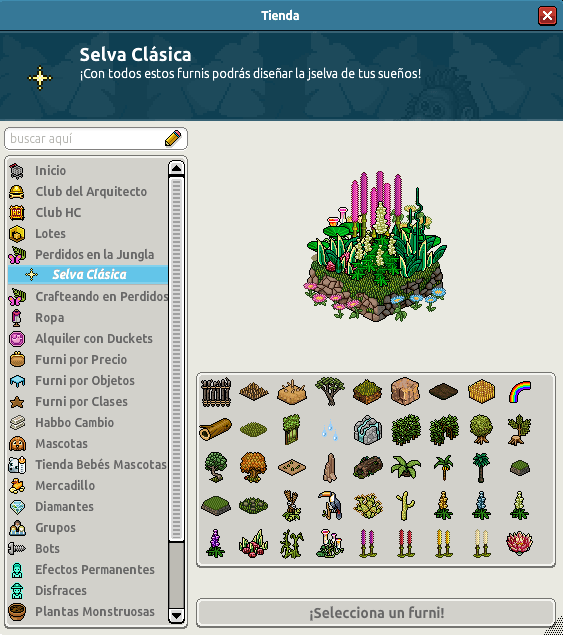Select the Selva Clásica subcategory
The image size is (563, 635).
point(88,275)
